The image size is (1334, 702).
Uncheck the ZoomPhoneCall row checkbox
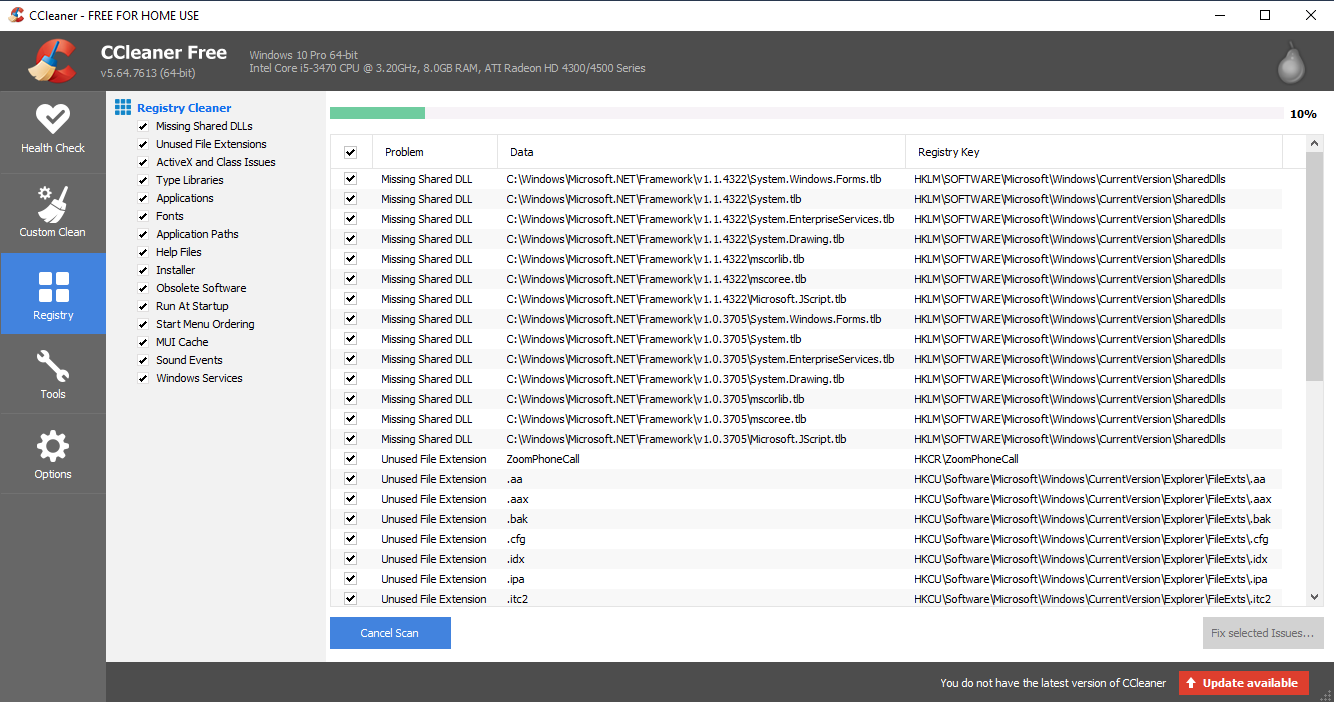(350, 459)
